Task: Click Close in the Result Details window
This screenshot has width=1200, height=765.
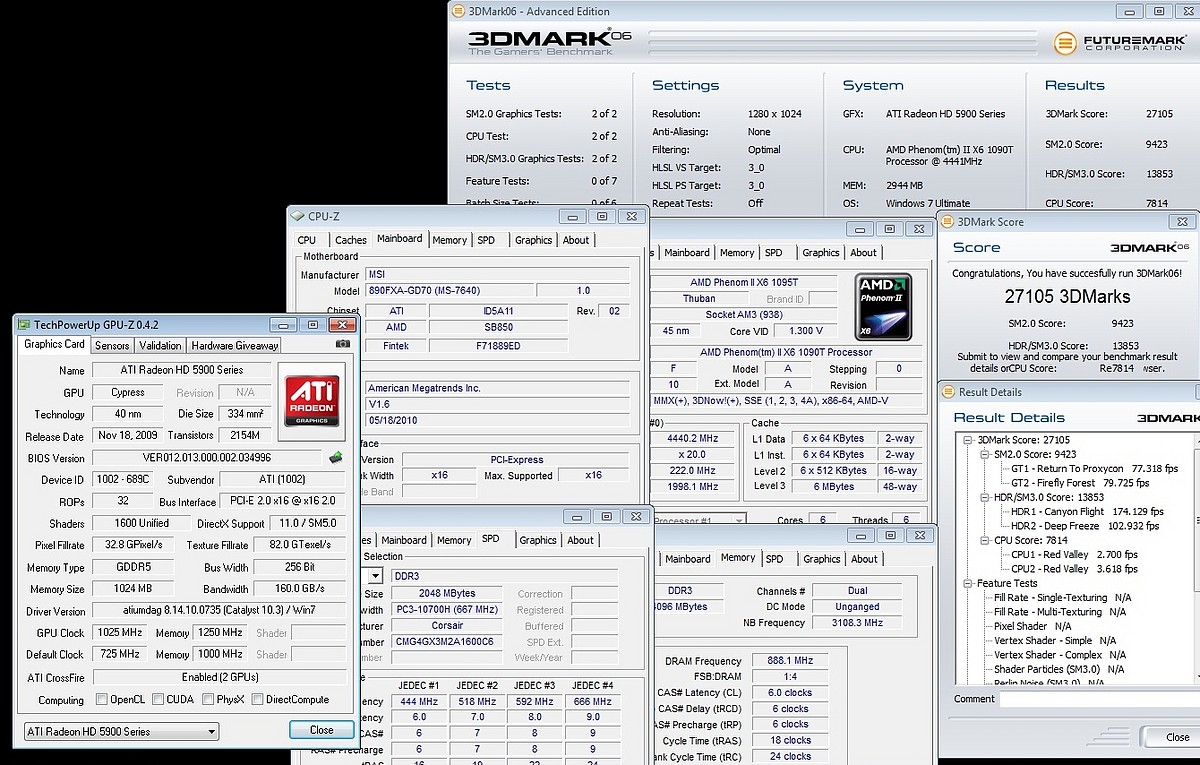Action: [1177, 737]
